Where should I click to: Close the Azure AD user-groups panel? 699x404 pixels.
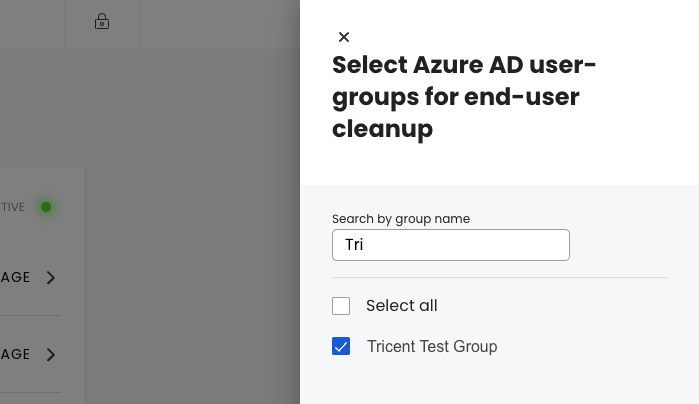[x=344, y=37]
